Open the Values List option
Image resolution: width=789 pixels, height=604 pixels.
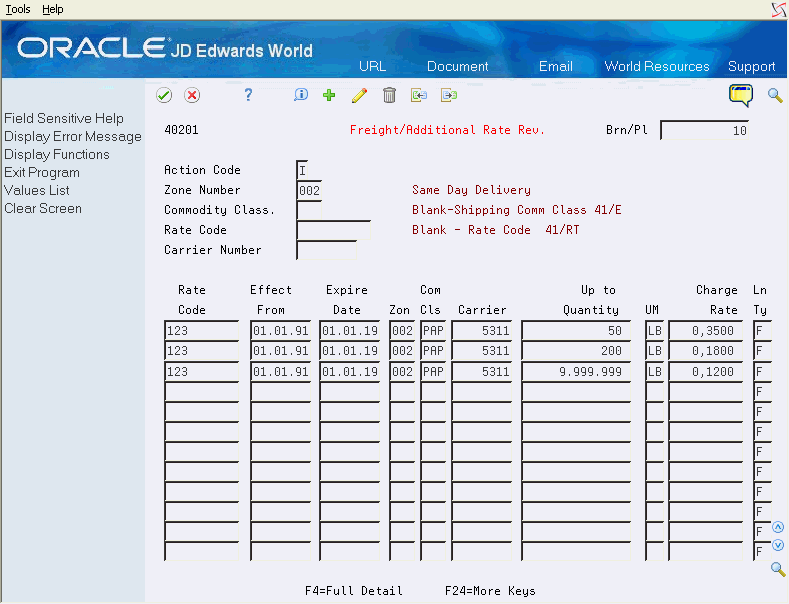point(37,190)
